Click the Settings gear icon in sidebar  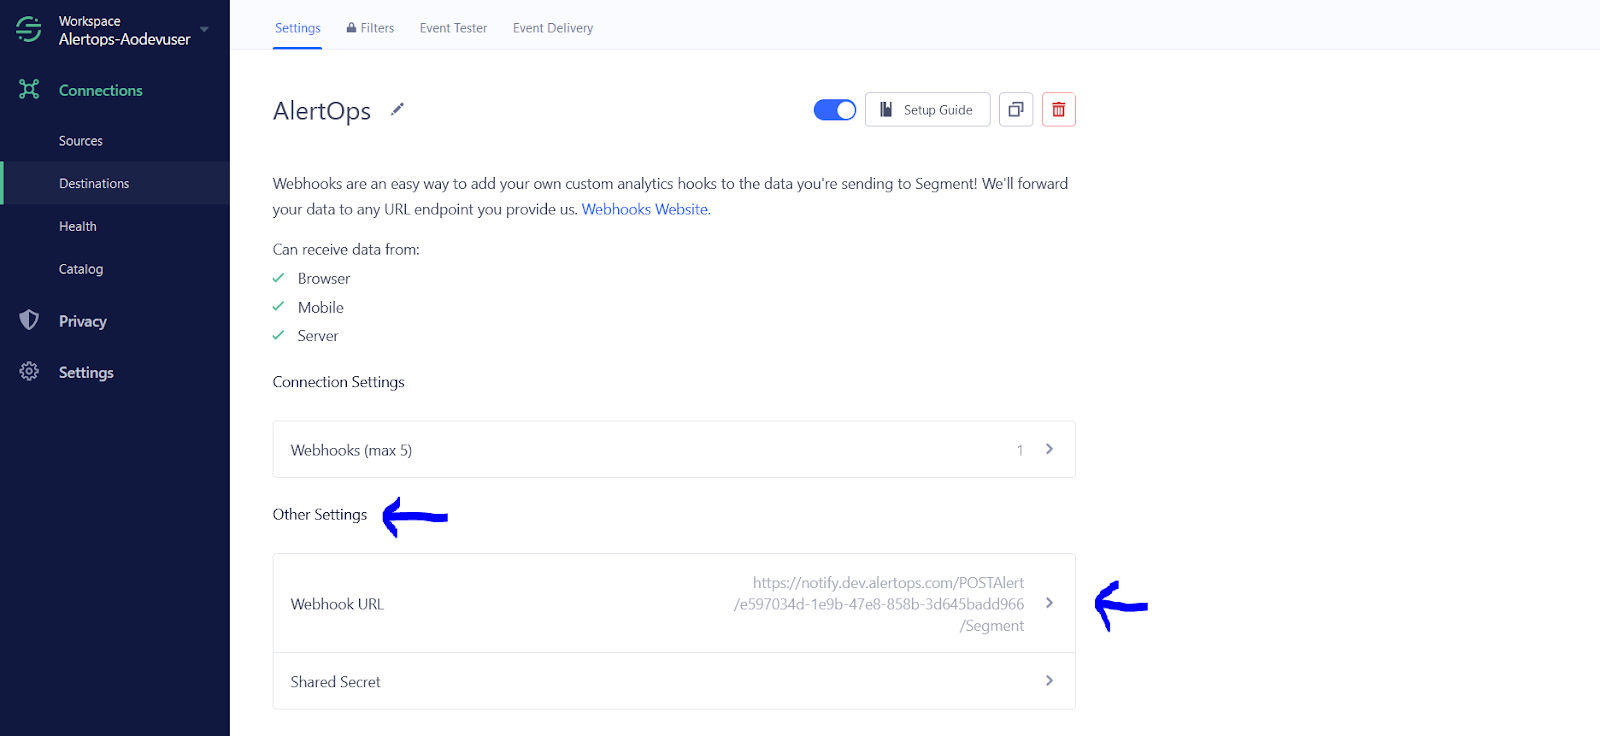[x=29, y=372]
